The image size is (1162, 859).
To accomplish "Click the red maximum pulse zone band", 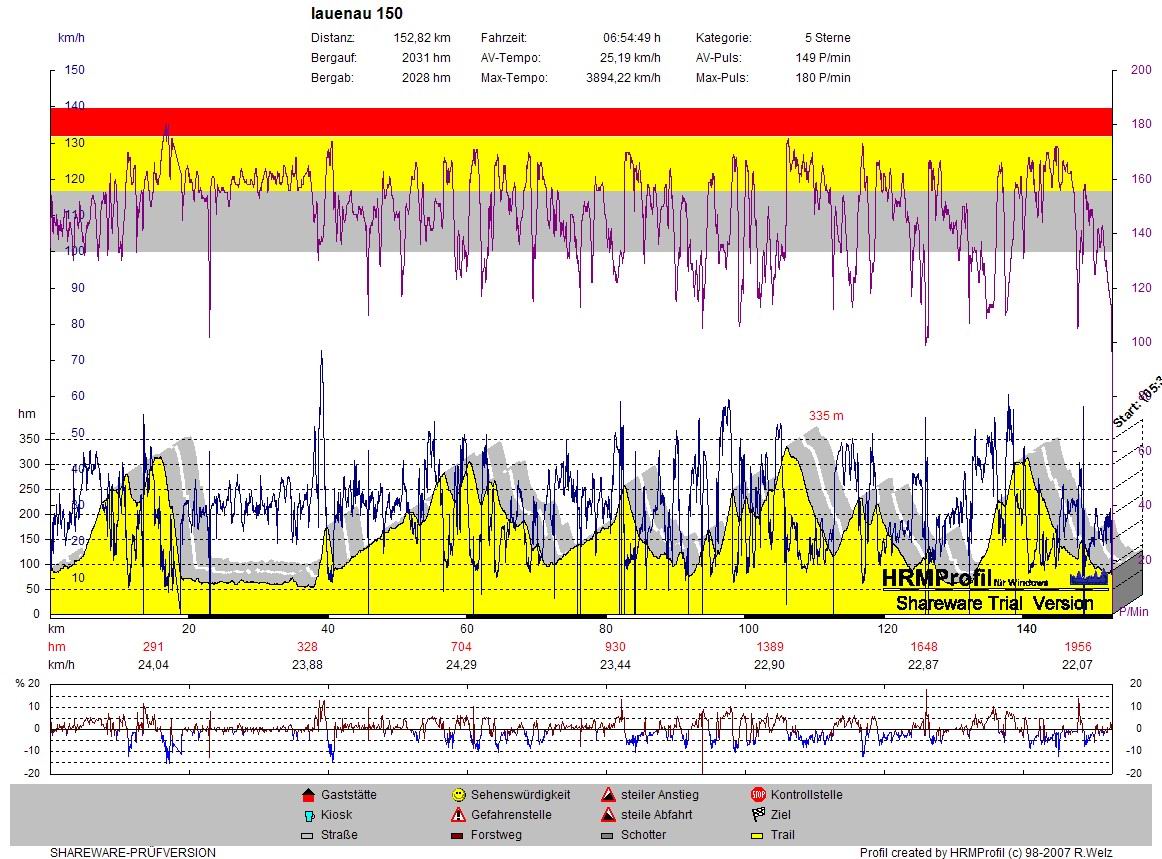I will click(x=581, y=121).
